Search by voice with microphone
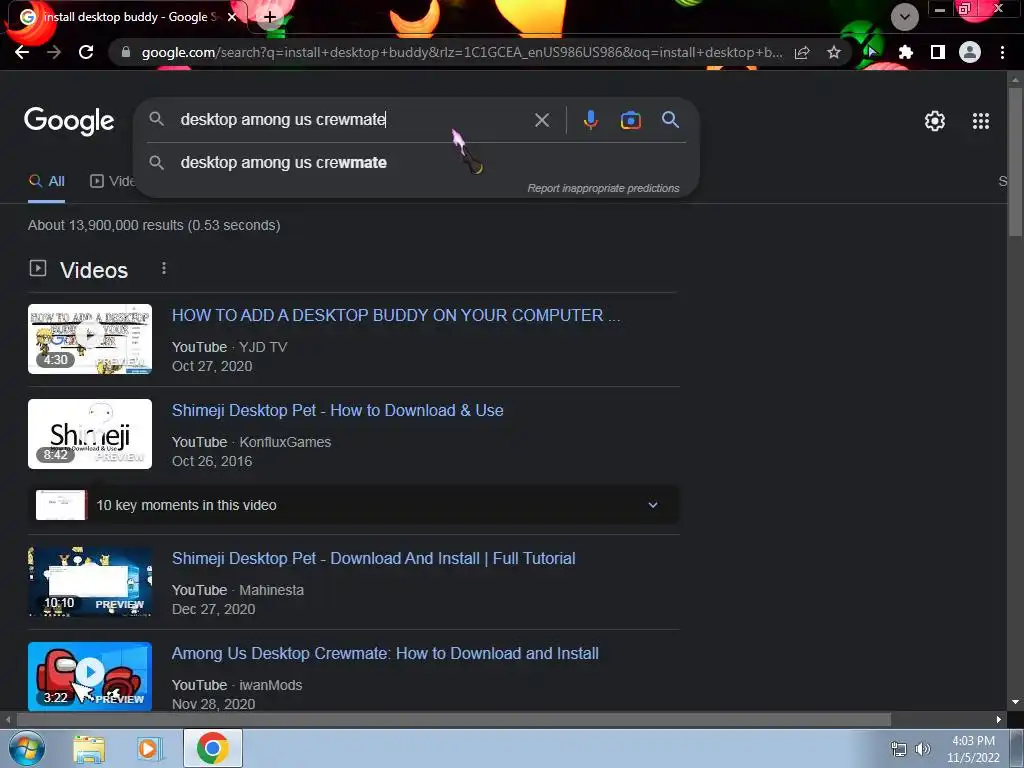This screenshot has width=1024, height=768. click(x=590, y=120)
